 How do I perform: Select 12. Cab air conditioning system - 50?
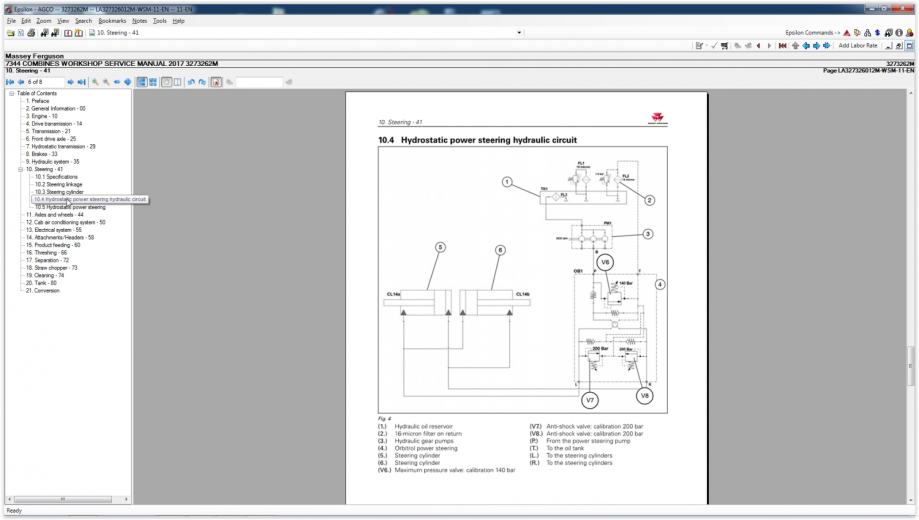(x=65, y=223)
